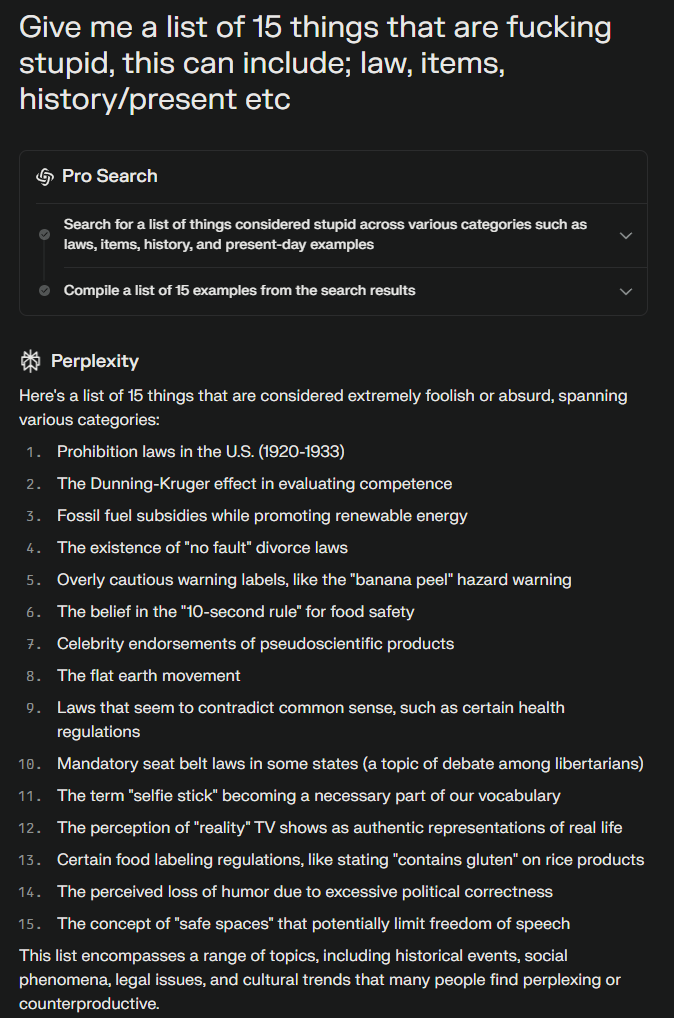The height and width of the screenshot is (1018, 674).
Task: Open the 'Search for a list of things' step
Action: click(325, 234)
